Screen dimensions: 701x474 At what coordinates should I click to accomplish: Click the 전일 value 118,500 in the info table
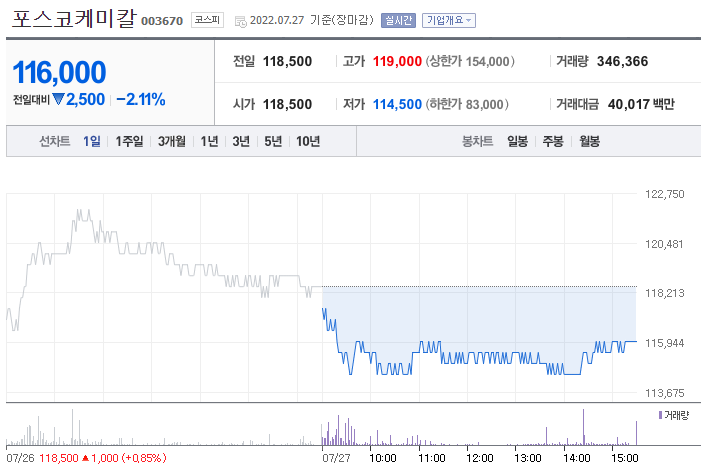point(287,61)
